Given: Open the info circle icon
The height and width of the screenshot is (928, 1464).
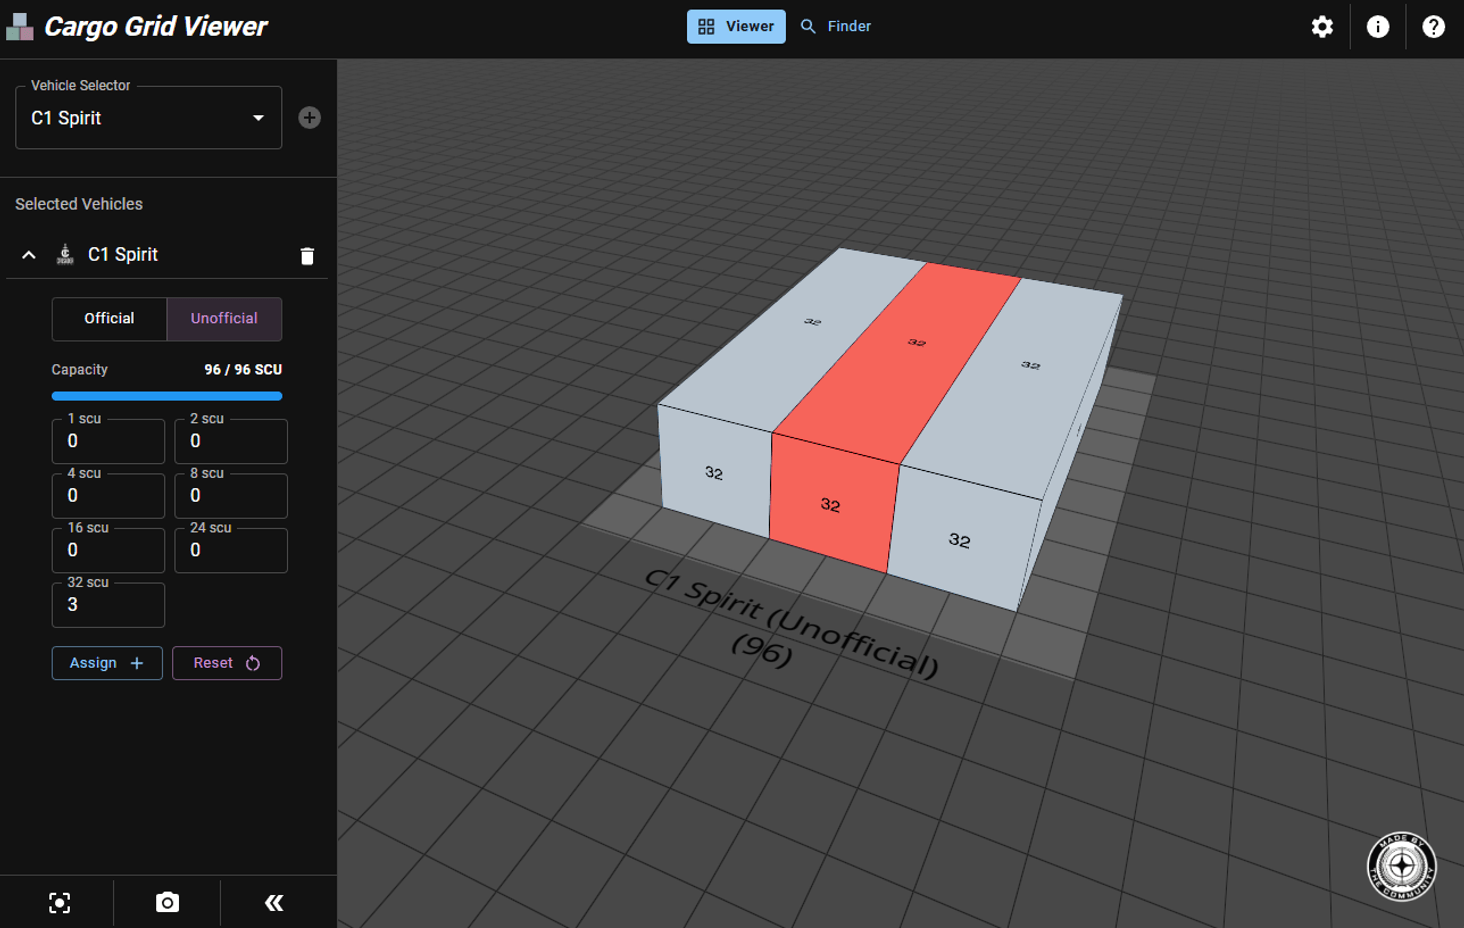Looking at the screenshot, I should 1378,27.
